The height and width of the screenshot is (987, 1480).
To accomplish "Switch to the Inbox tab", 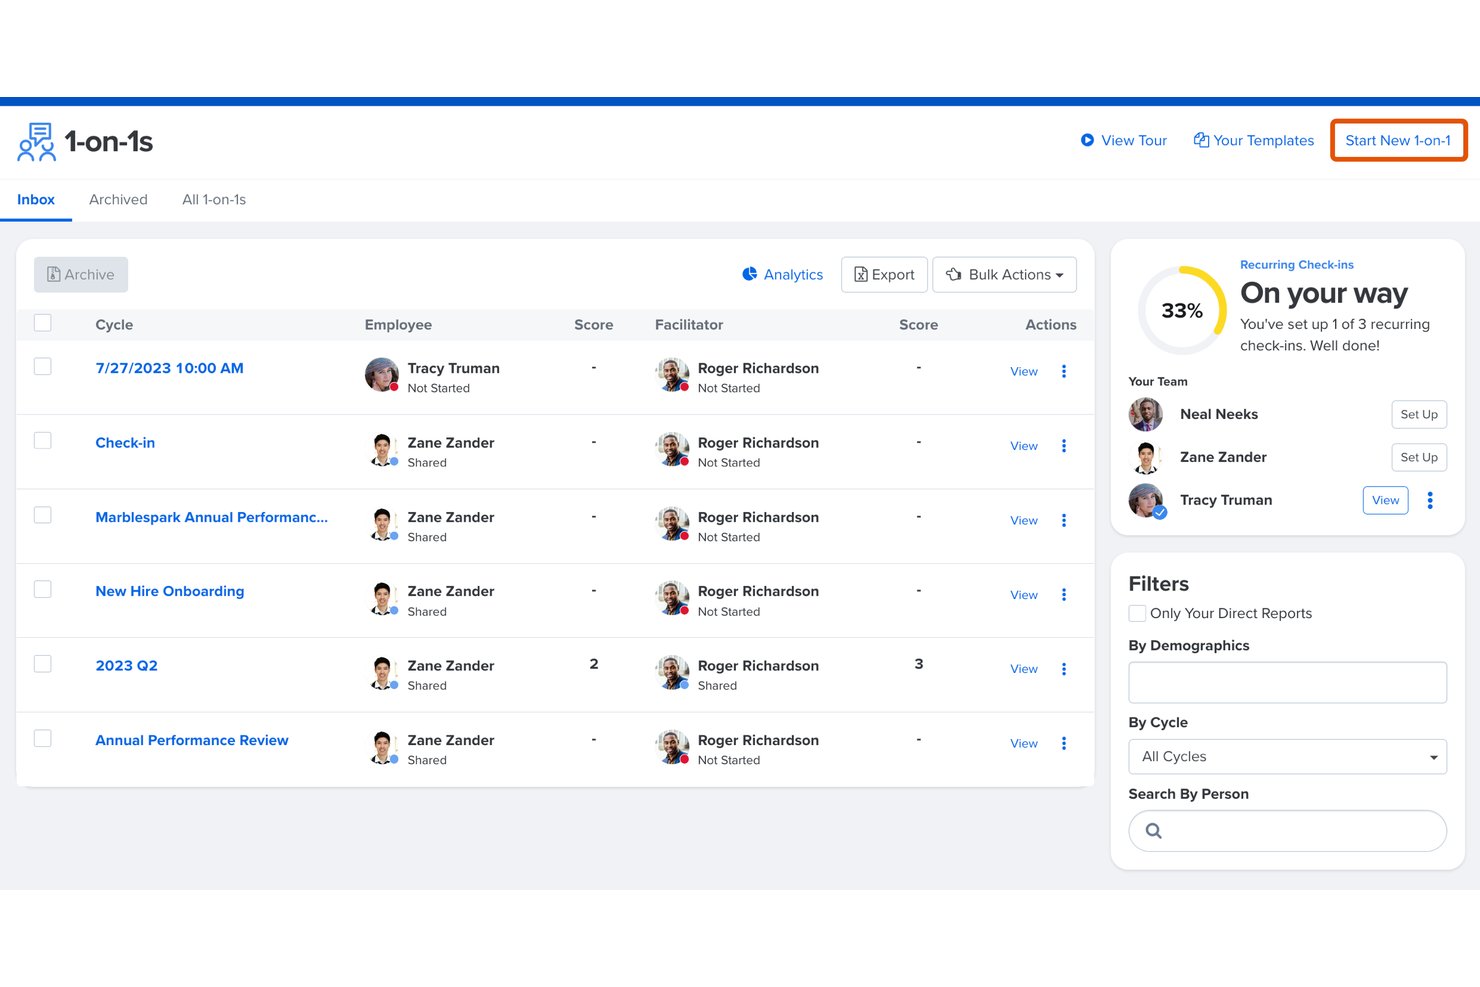I will [36, 199].
